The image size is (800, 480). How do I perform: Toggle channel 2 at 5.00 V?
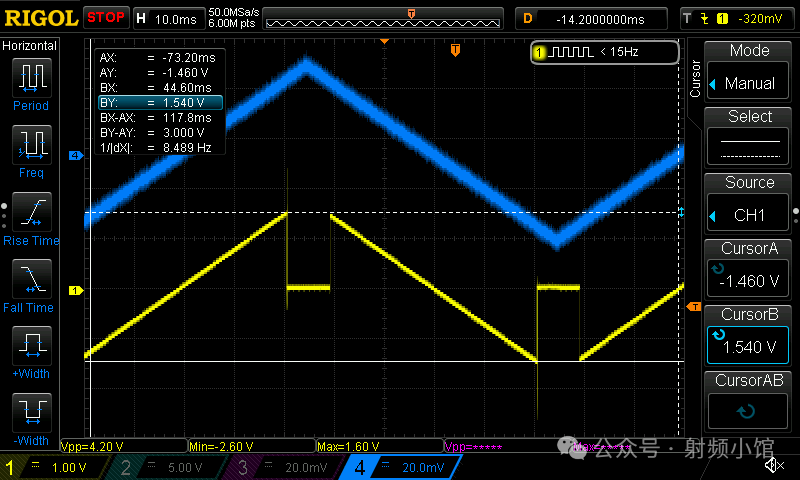click(x=168, y=467)
